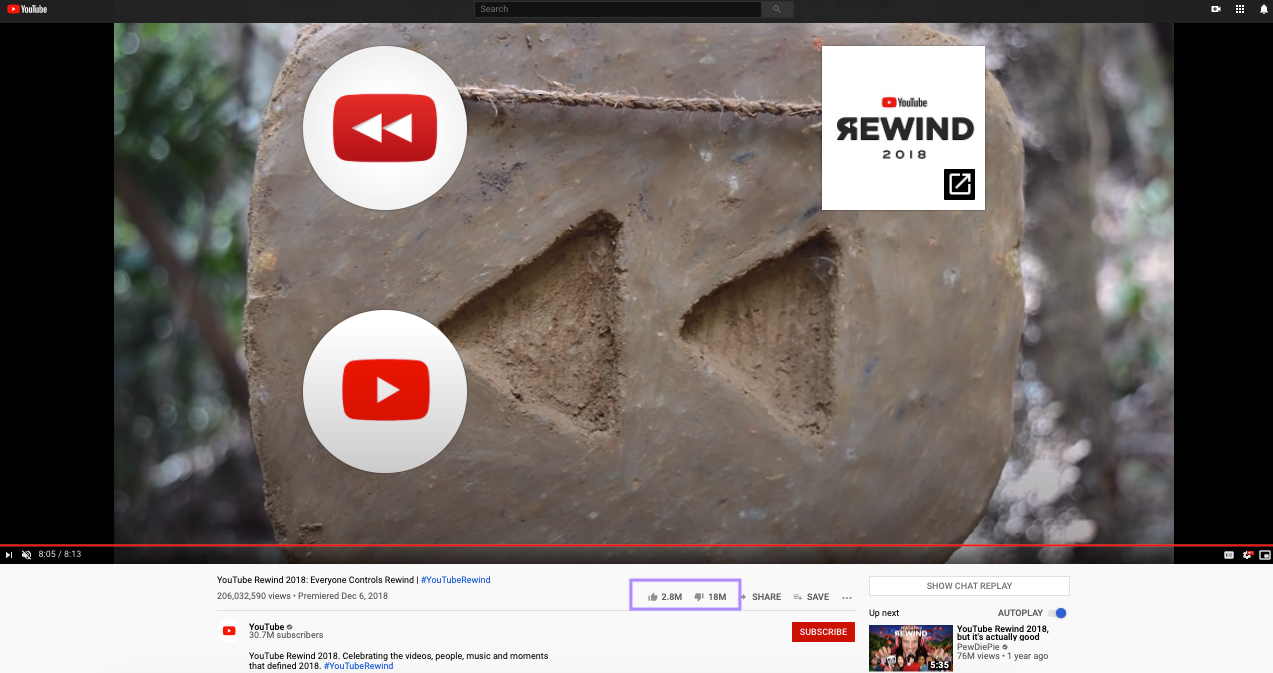Click the 8:05 / 8:13 time display

tap(60, 554)
